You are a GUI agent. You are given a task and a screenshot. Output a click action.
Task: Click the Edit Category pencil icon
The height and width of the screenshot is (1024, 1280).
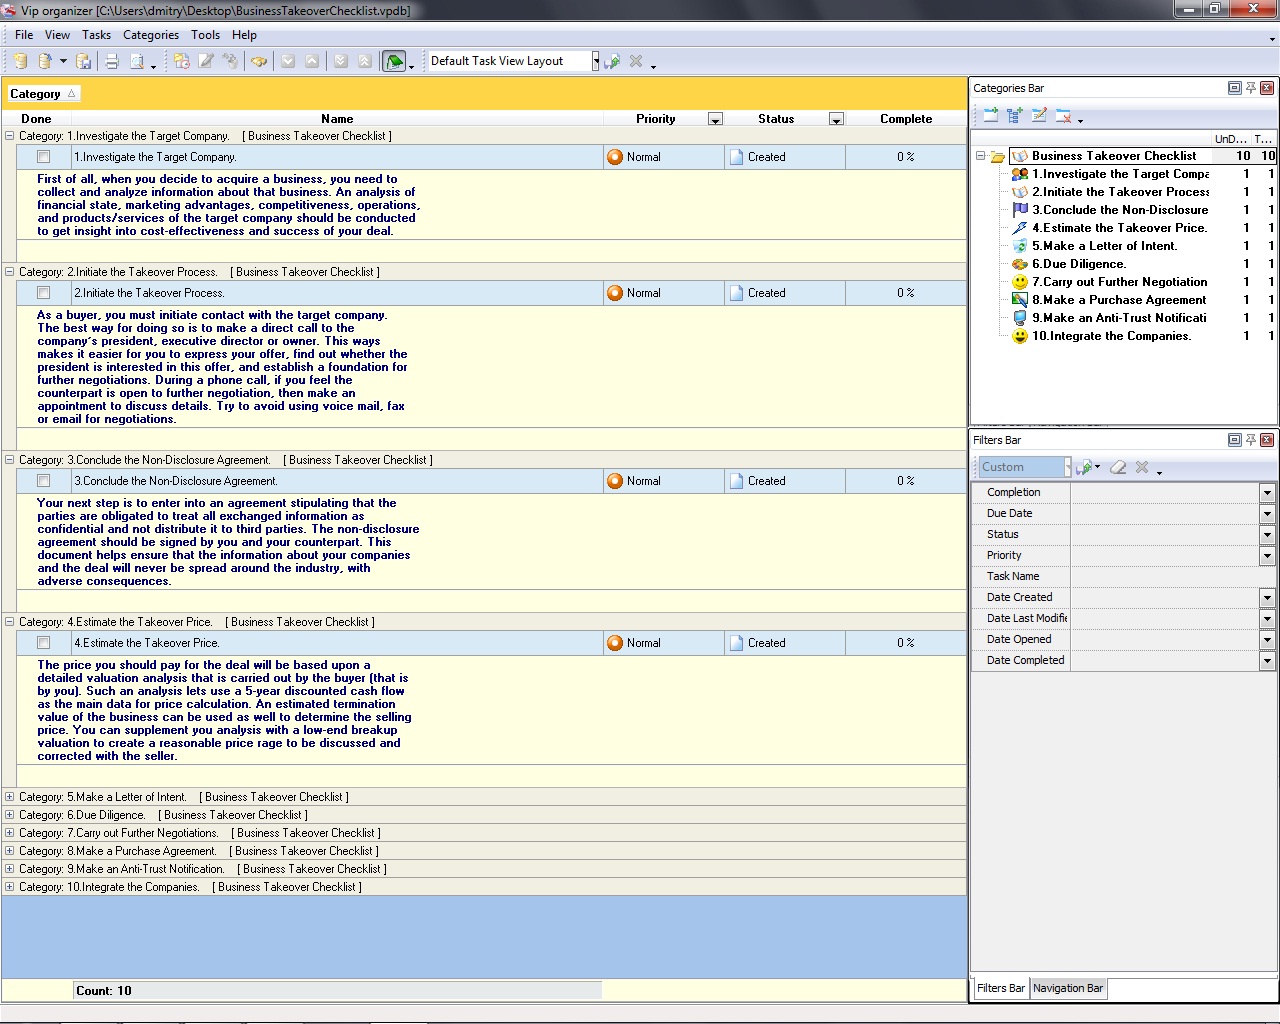(x=1039, y=116)
